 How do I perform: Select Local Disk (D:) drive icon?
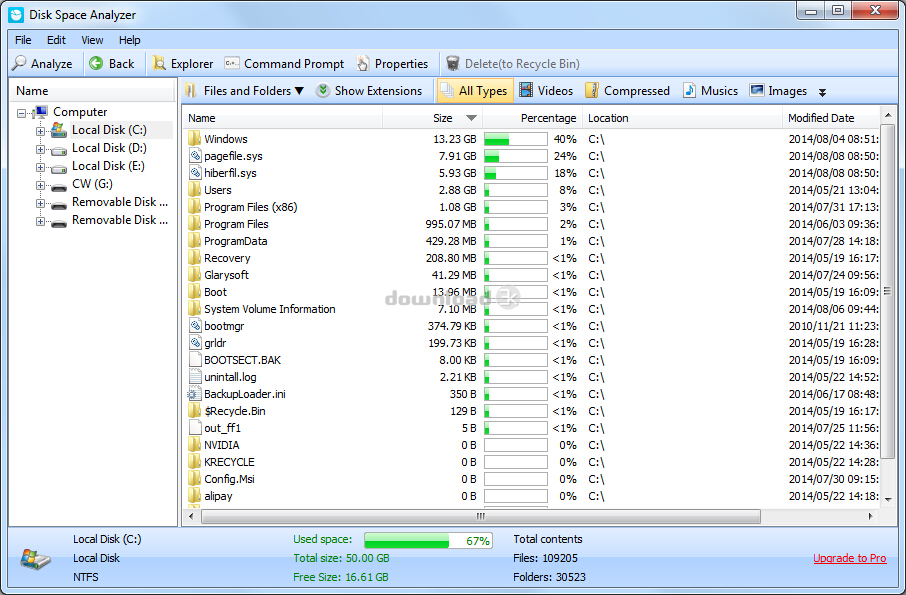click(59, 150)
